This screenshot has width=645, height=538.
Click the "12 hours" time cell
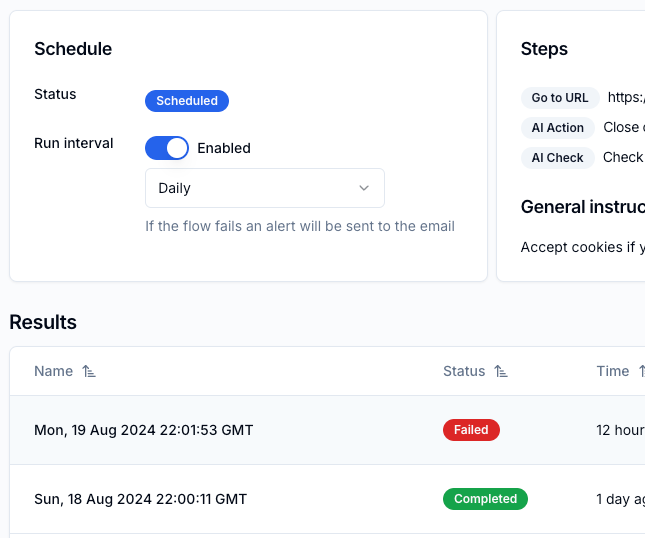click(x=620, y=430)
